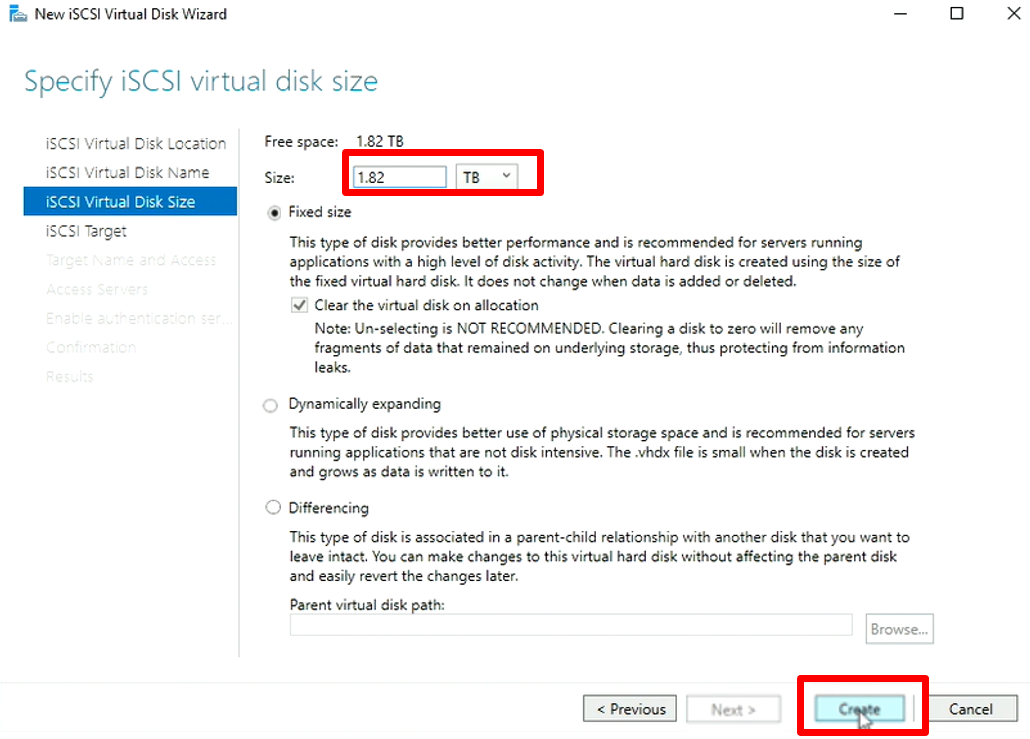Click the Browse button for parent disk
The height and width of the screenshot is (739, 1030).
click(x=899, y=629)
